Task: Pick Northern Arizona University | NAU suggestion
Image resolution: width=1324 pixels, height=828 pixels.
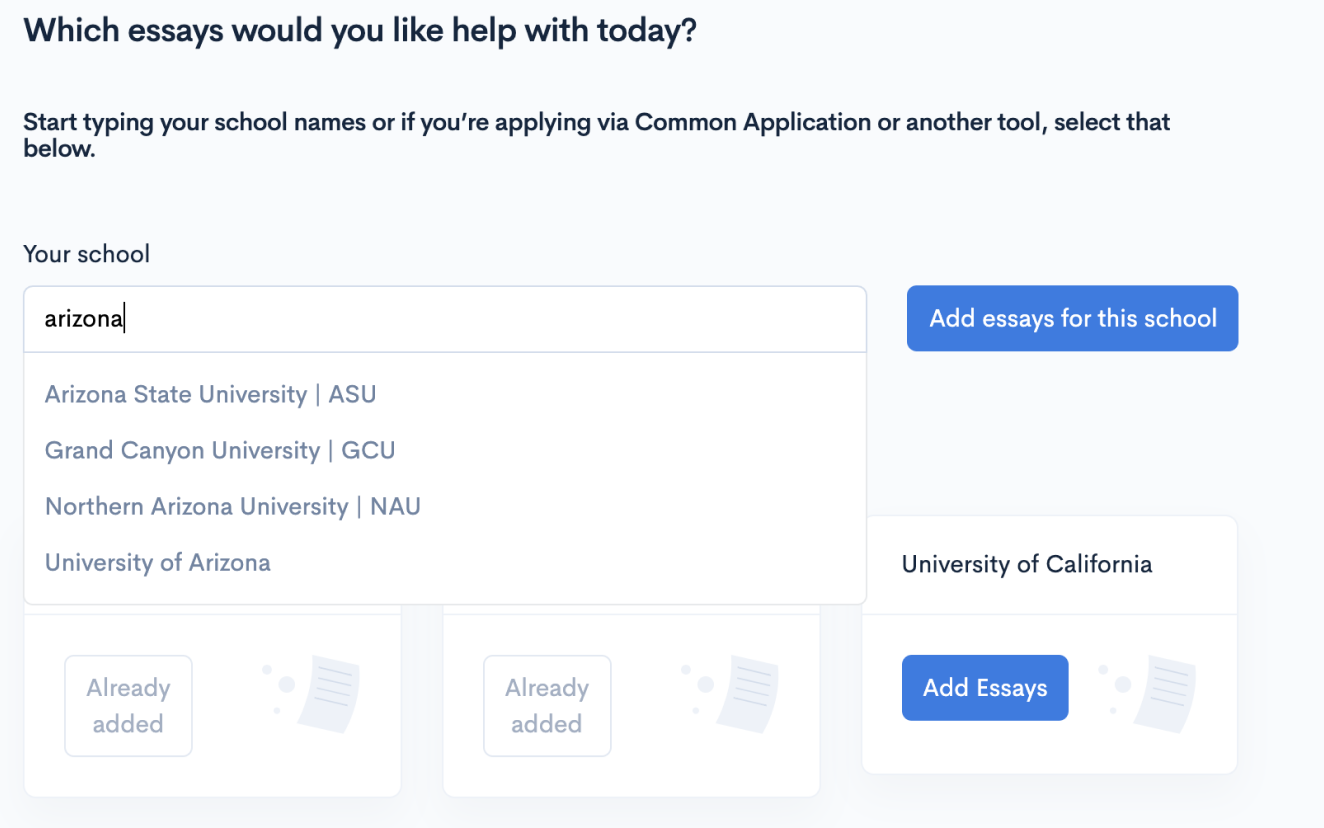Action: 232,506
